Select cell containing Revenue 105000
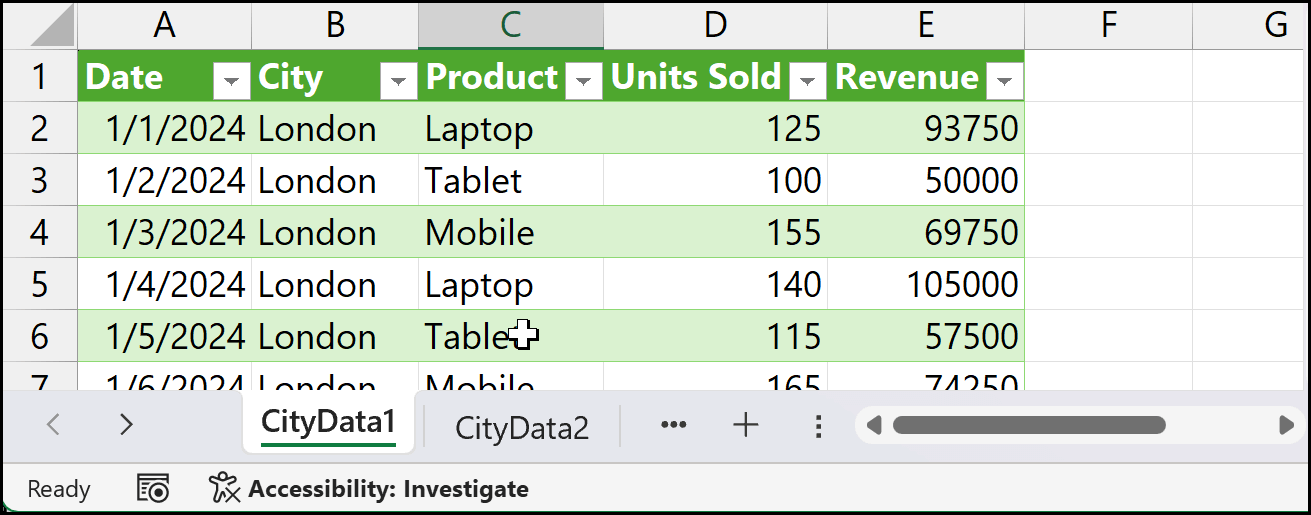1311x515 pixels. 925,285
